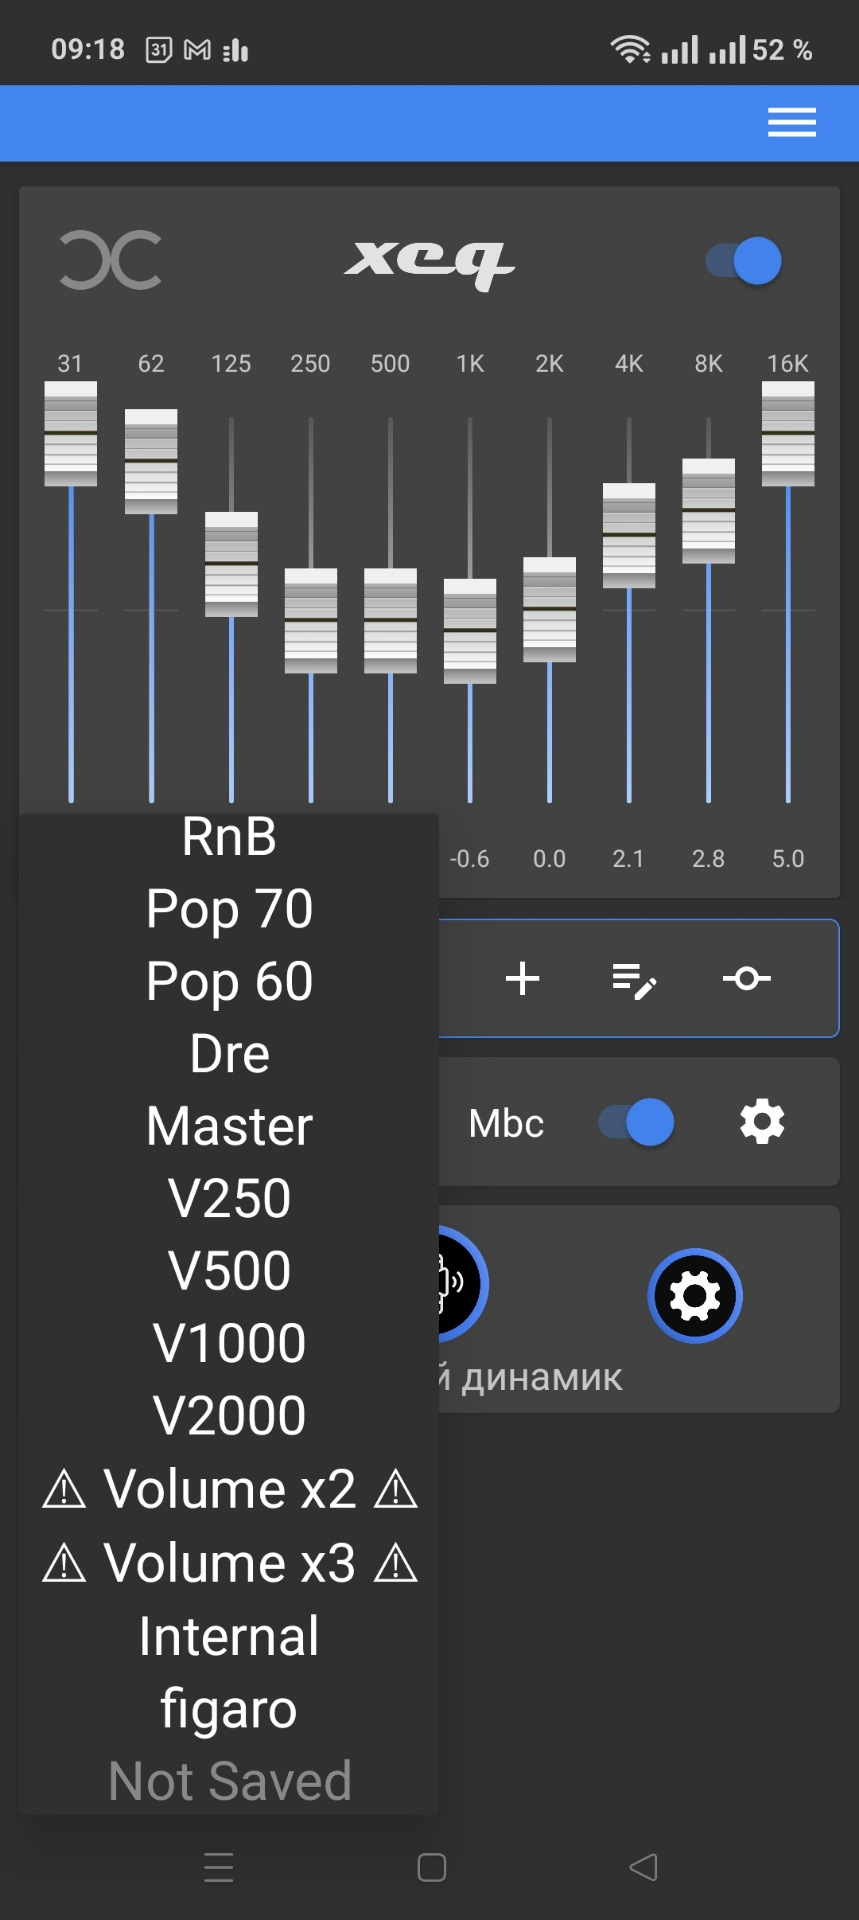Select the RnB preset
This screenshot has height=1920, width=859.
pyautogui.click(x=229, y=837)
